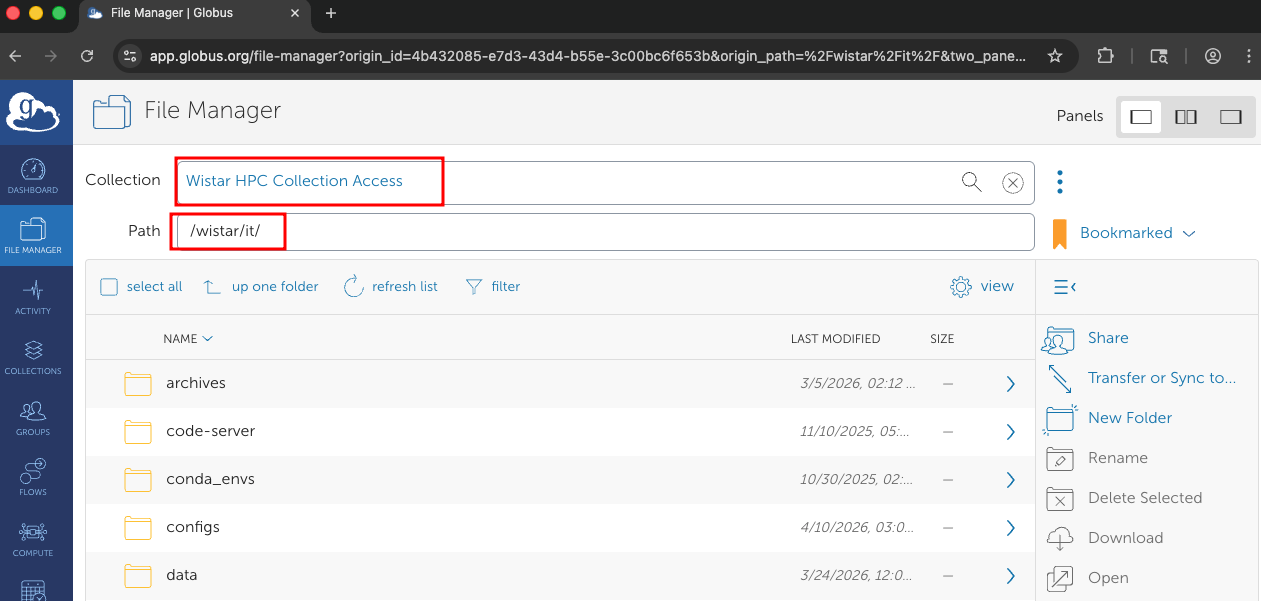The height and width of the screenshot is (601, 1261).
Task: Open collection options three-dot menu
Action: coord(1060,182)
